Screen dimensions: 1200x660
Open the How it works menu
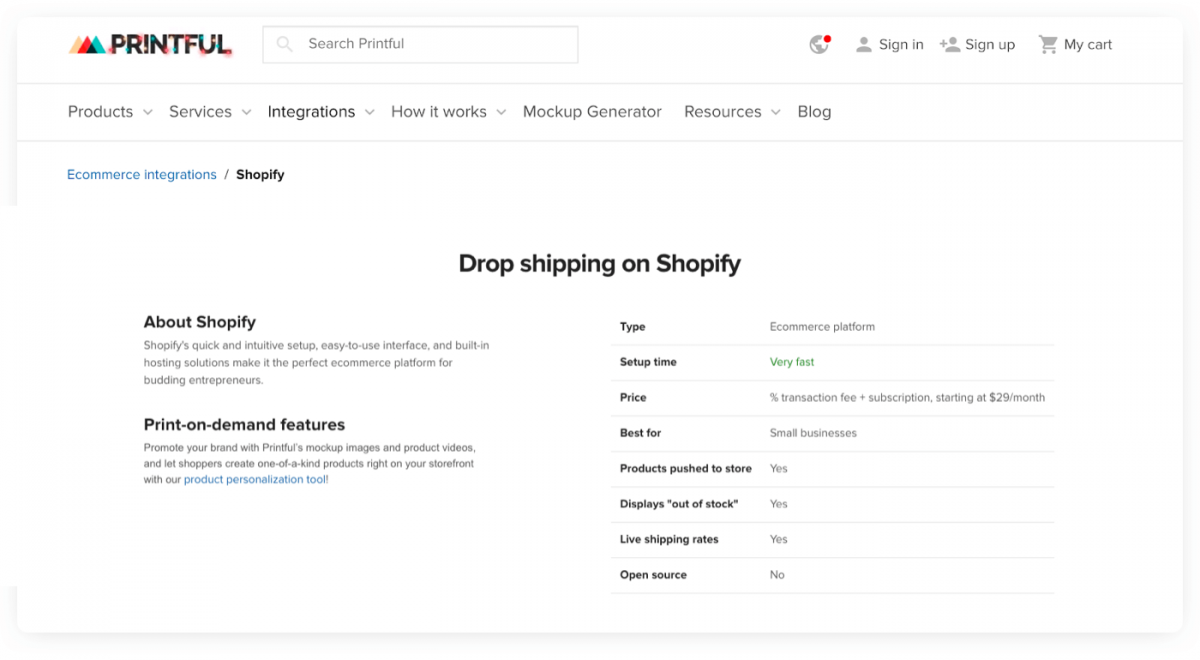click(439, 112)
